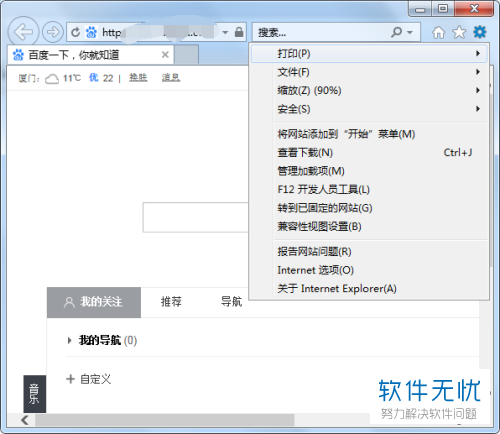Click the Tools gear icon
Screen dimensions: 500x434
click(x=480, y=32)
